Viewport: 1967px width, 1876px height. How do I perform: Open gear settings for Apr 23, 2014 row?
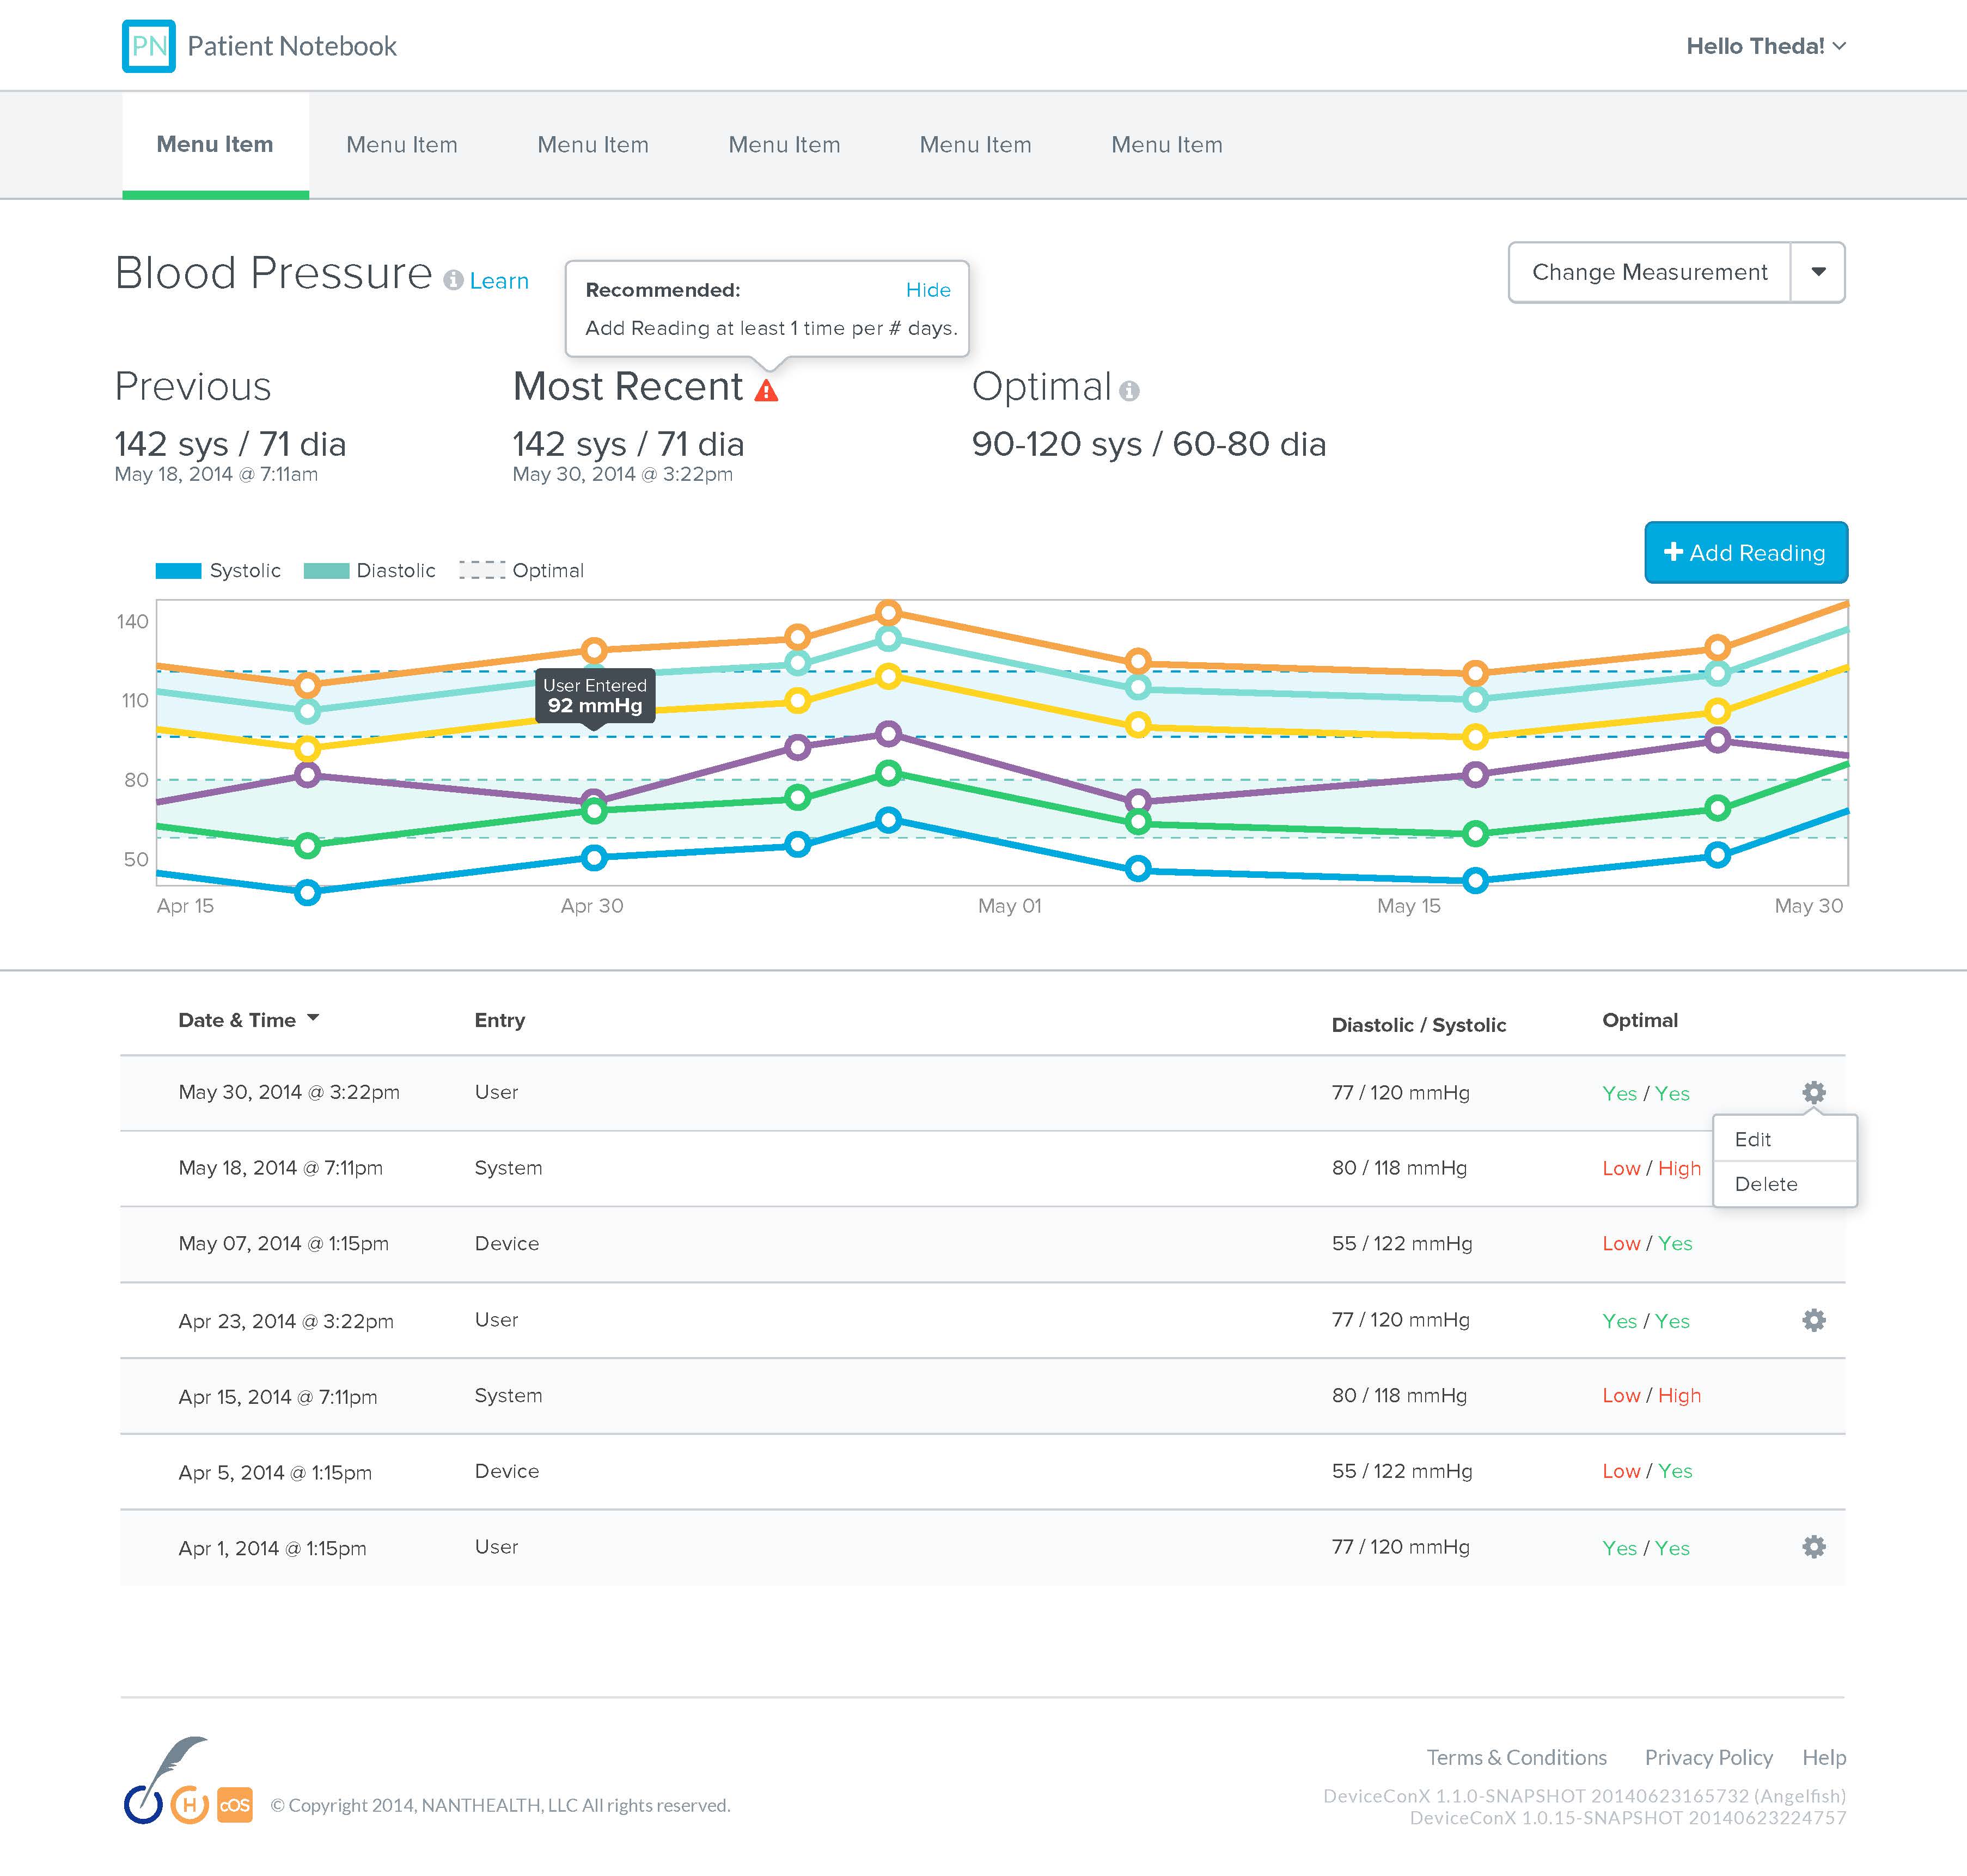click(x=1813, y=1320)
